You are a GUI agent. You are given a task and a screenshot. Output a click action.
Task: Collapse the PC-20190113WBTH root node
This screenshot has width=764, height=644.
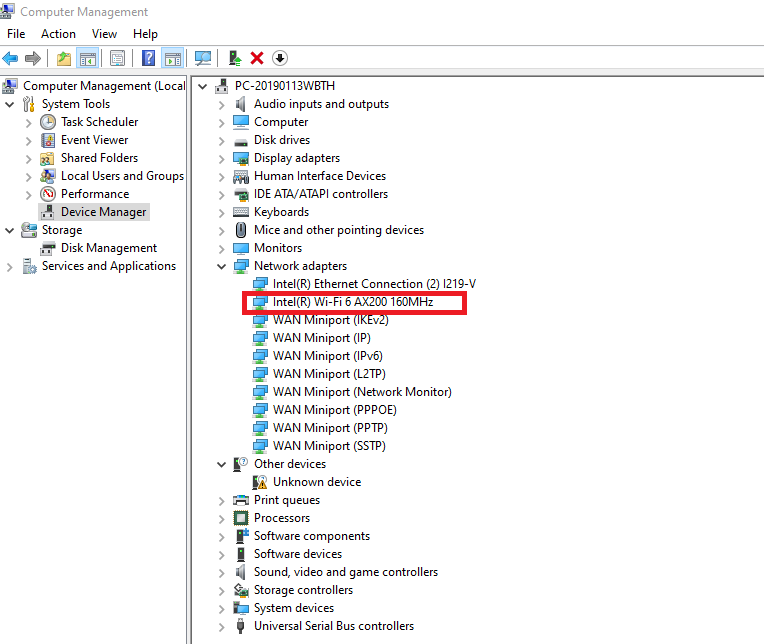pos(203,87)
